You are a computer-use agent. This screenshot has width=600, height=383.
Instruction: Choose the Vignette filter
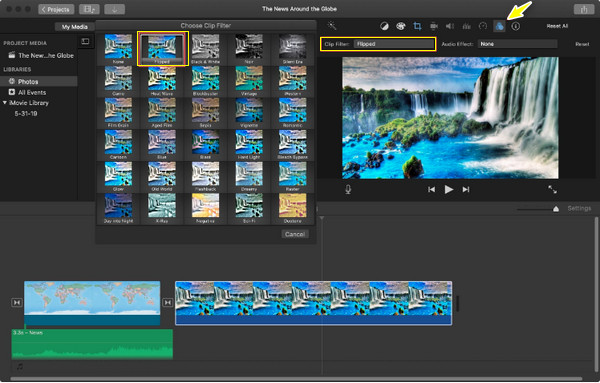pos(249,112)
